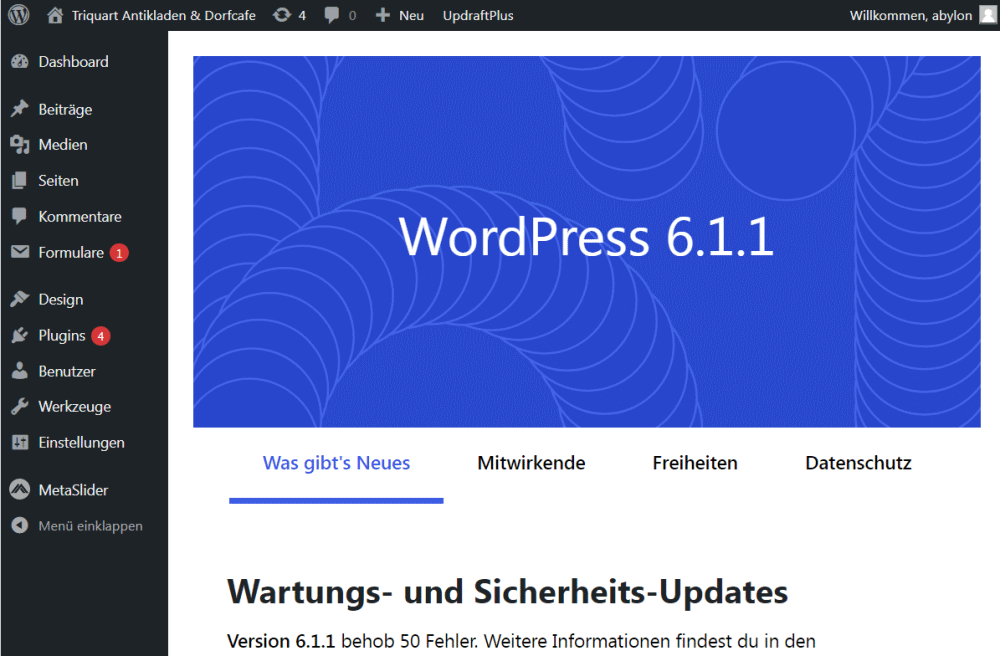
Task: Open UpdraftPlus in admin bar
Action: pos(478,15)
